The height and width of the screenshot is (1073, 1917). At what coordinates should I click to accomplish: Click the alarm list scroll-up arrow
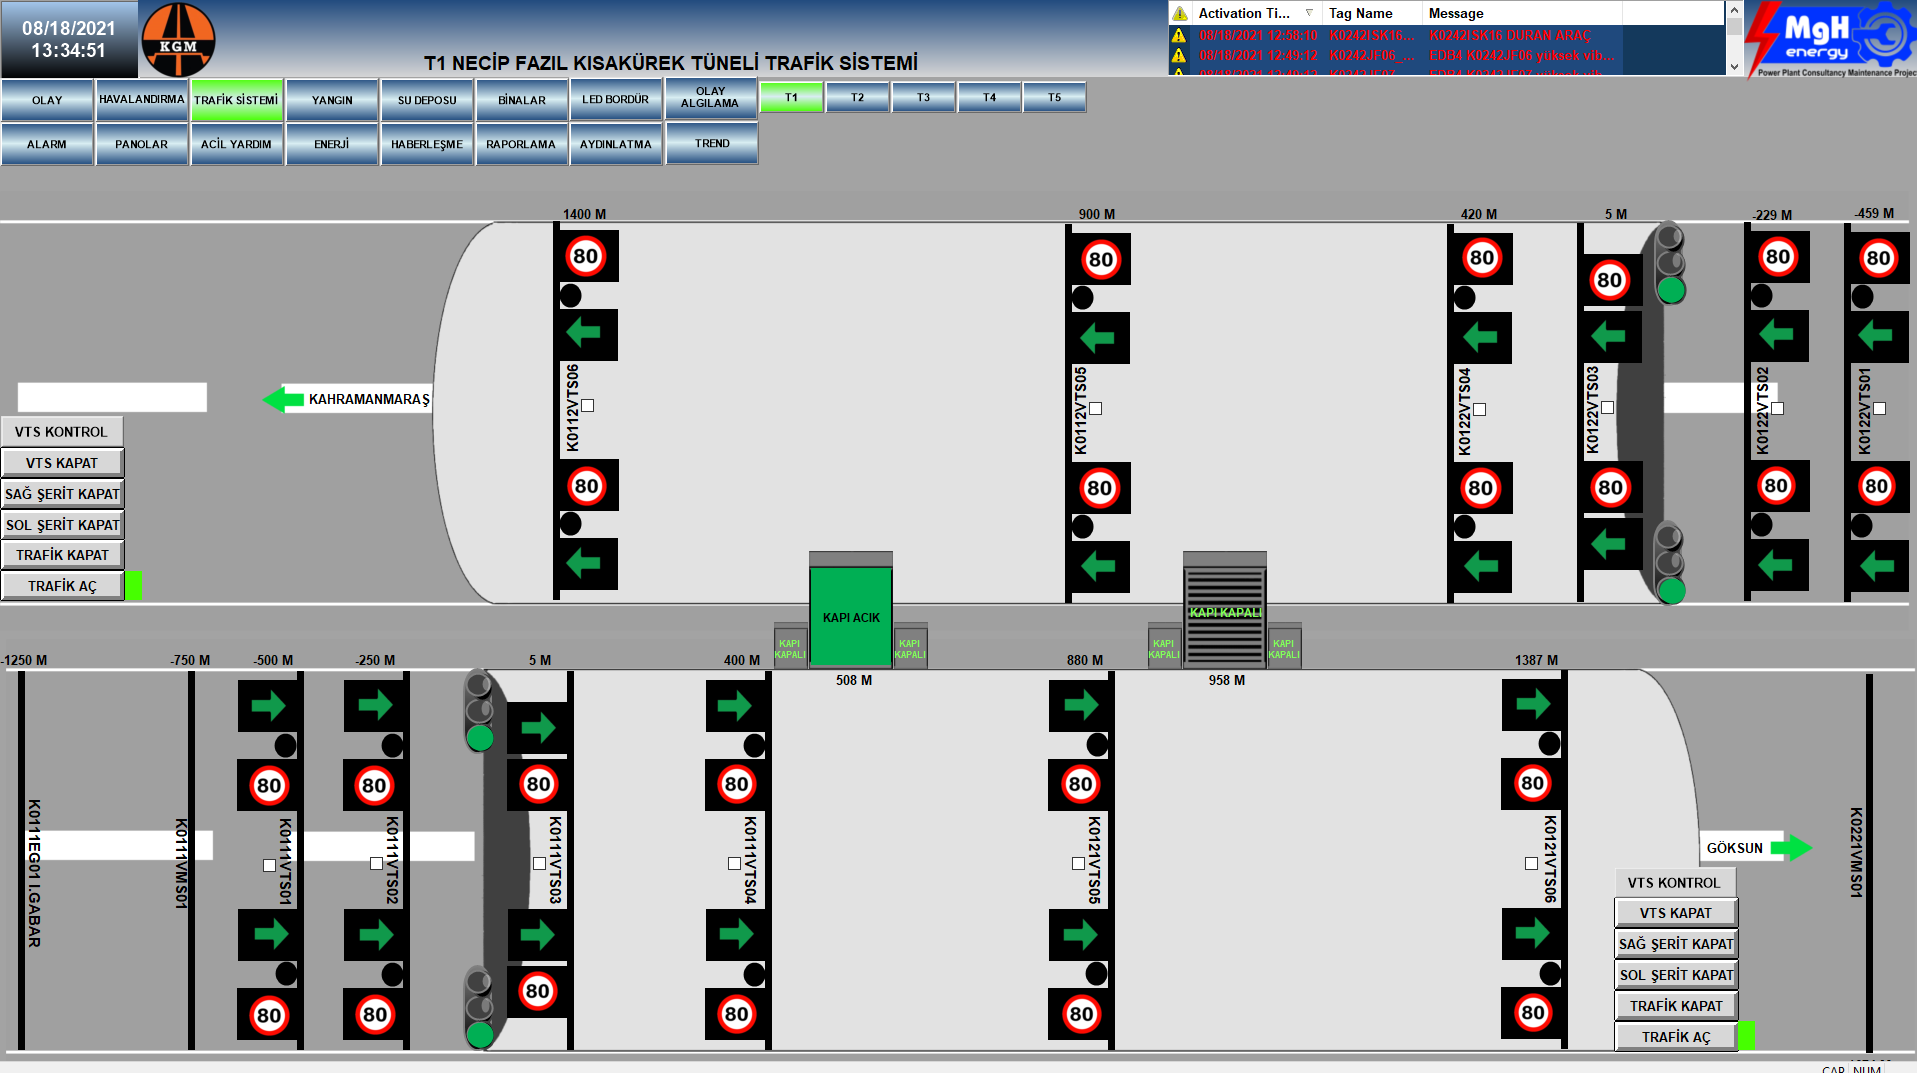[1734, 9]
